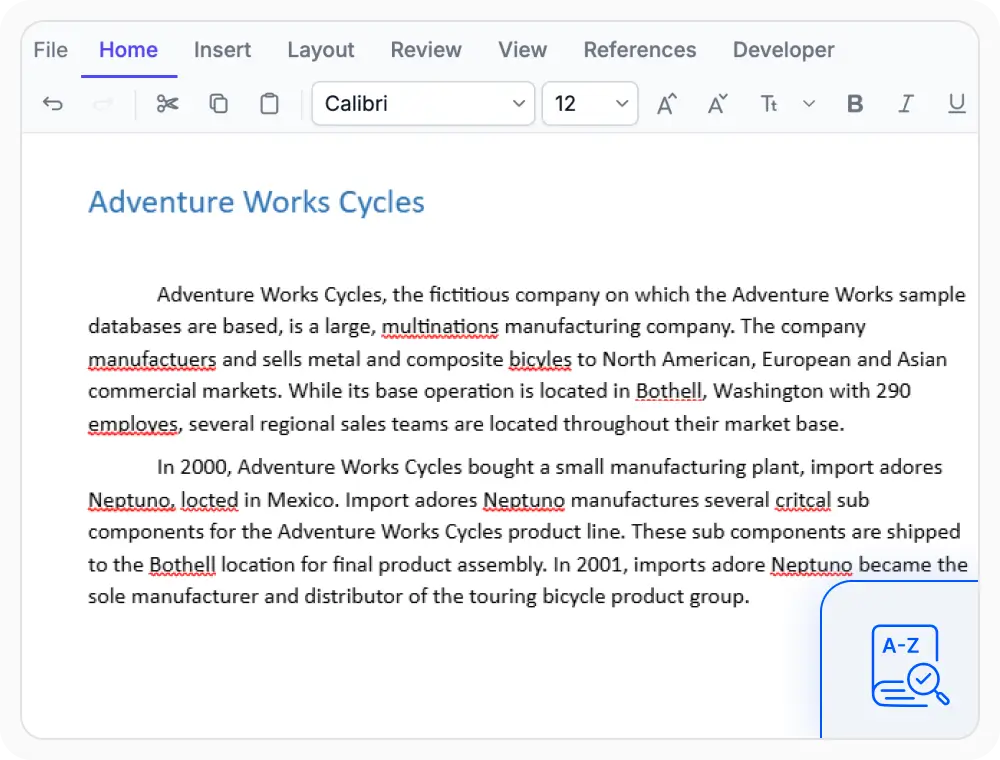
Task: Click the A-Z spell check icon
Action: [909, 666]
